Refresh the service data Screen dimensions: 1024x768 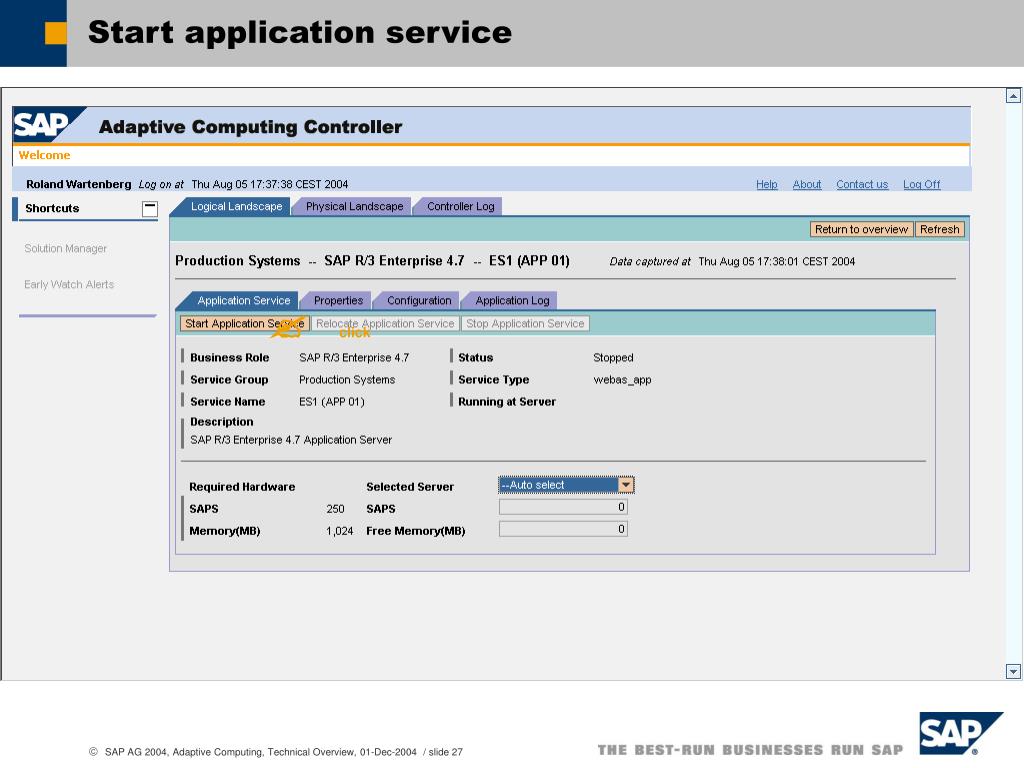(x=939, y=229)
